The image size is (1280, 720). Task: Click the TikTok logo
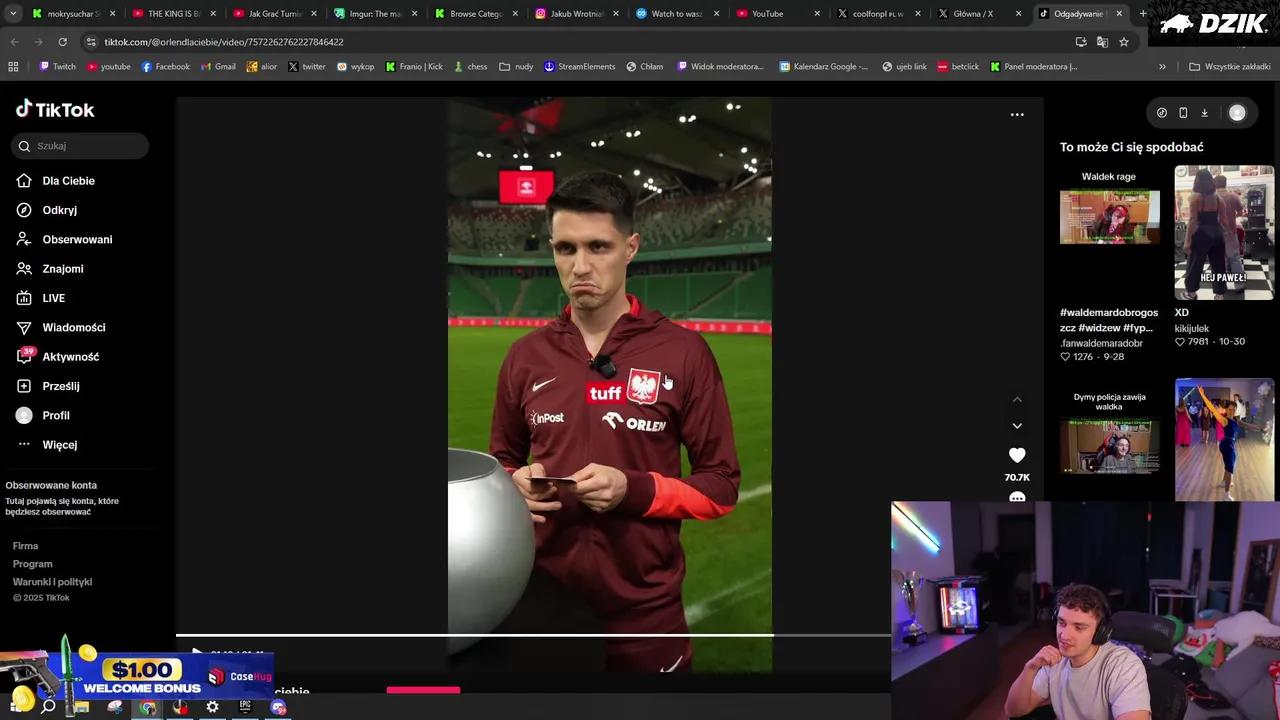[55, 109]
